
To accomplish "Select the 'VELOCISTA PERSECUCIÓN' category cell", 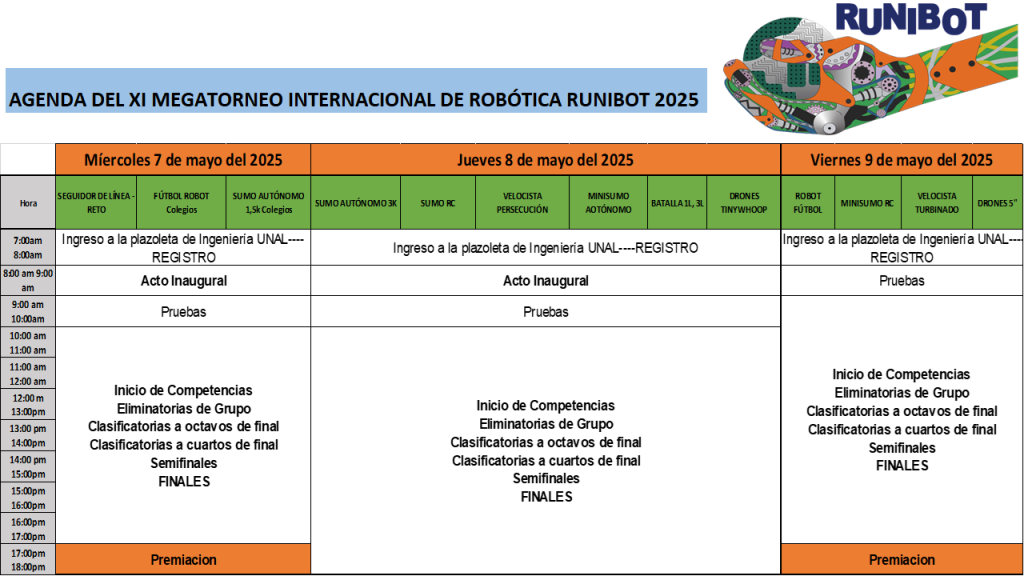I will [522, 203].
